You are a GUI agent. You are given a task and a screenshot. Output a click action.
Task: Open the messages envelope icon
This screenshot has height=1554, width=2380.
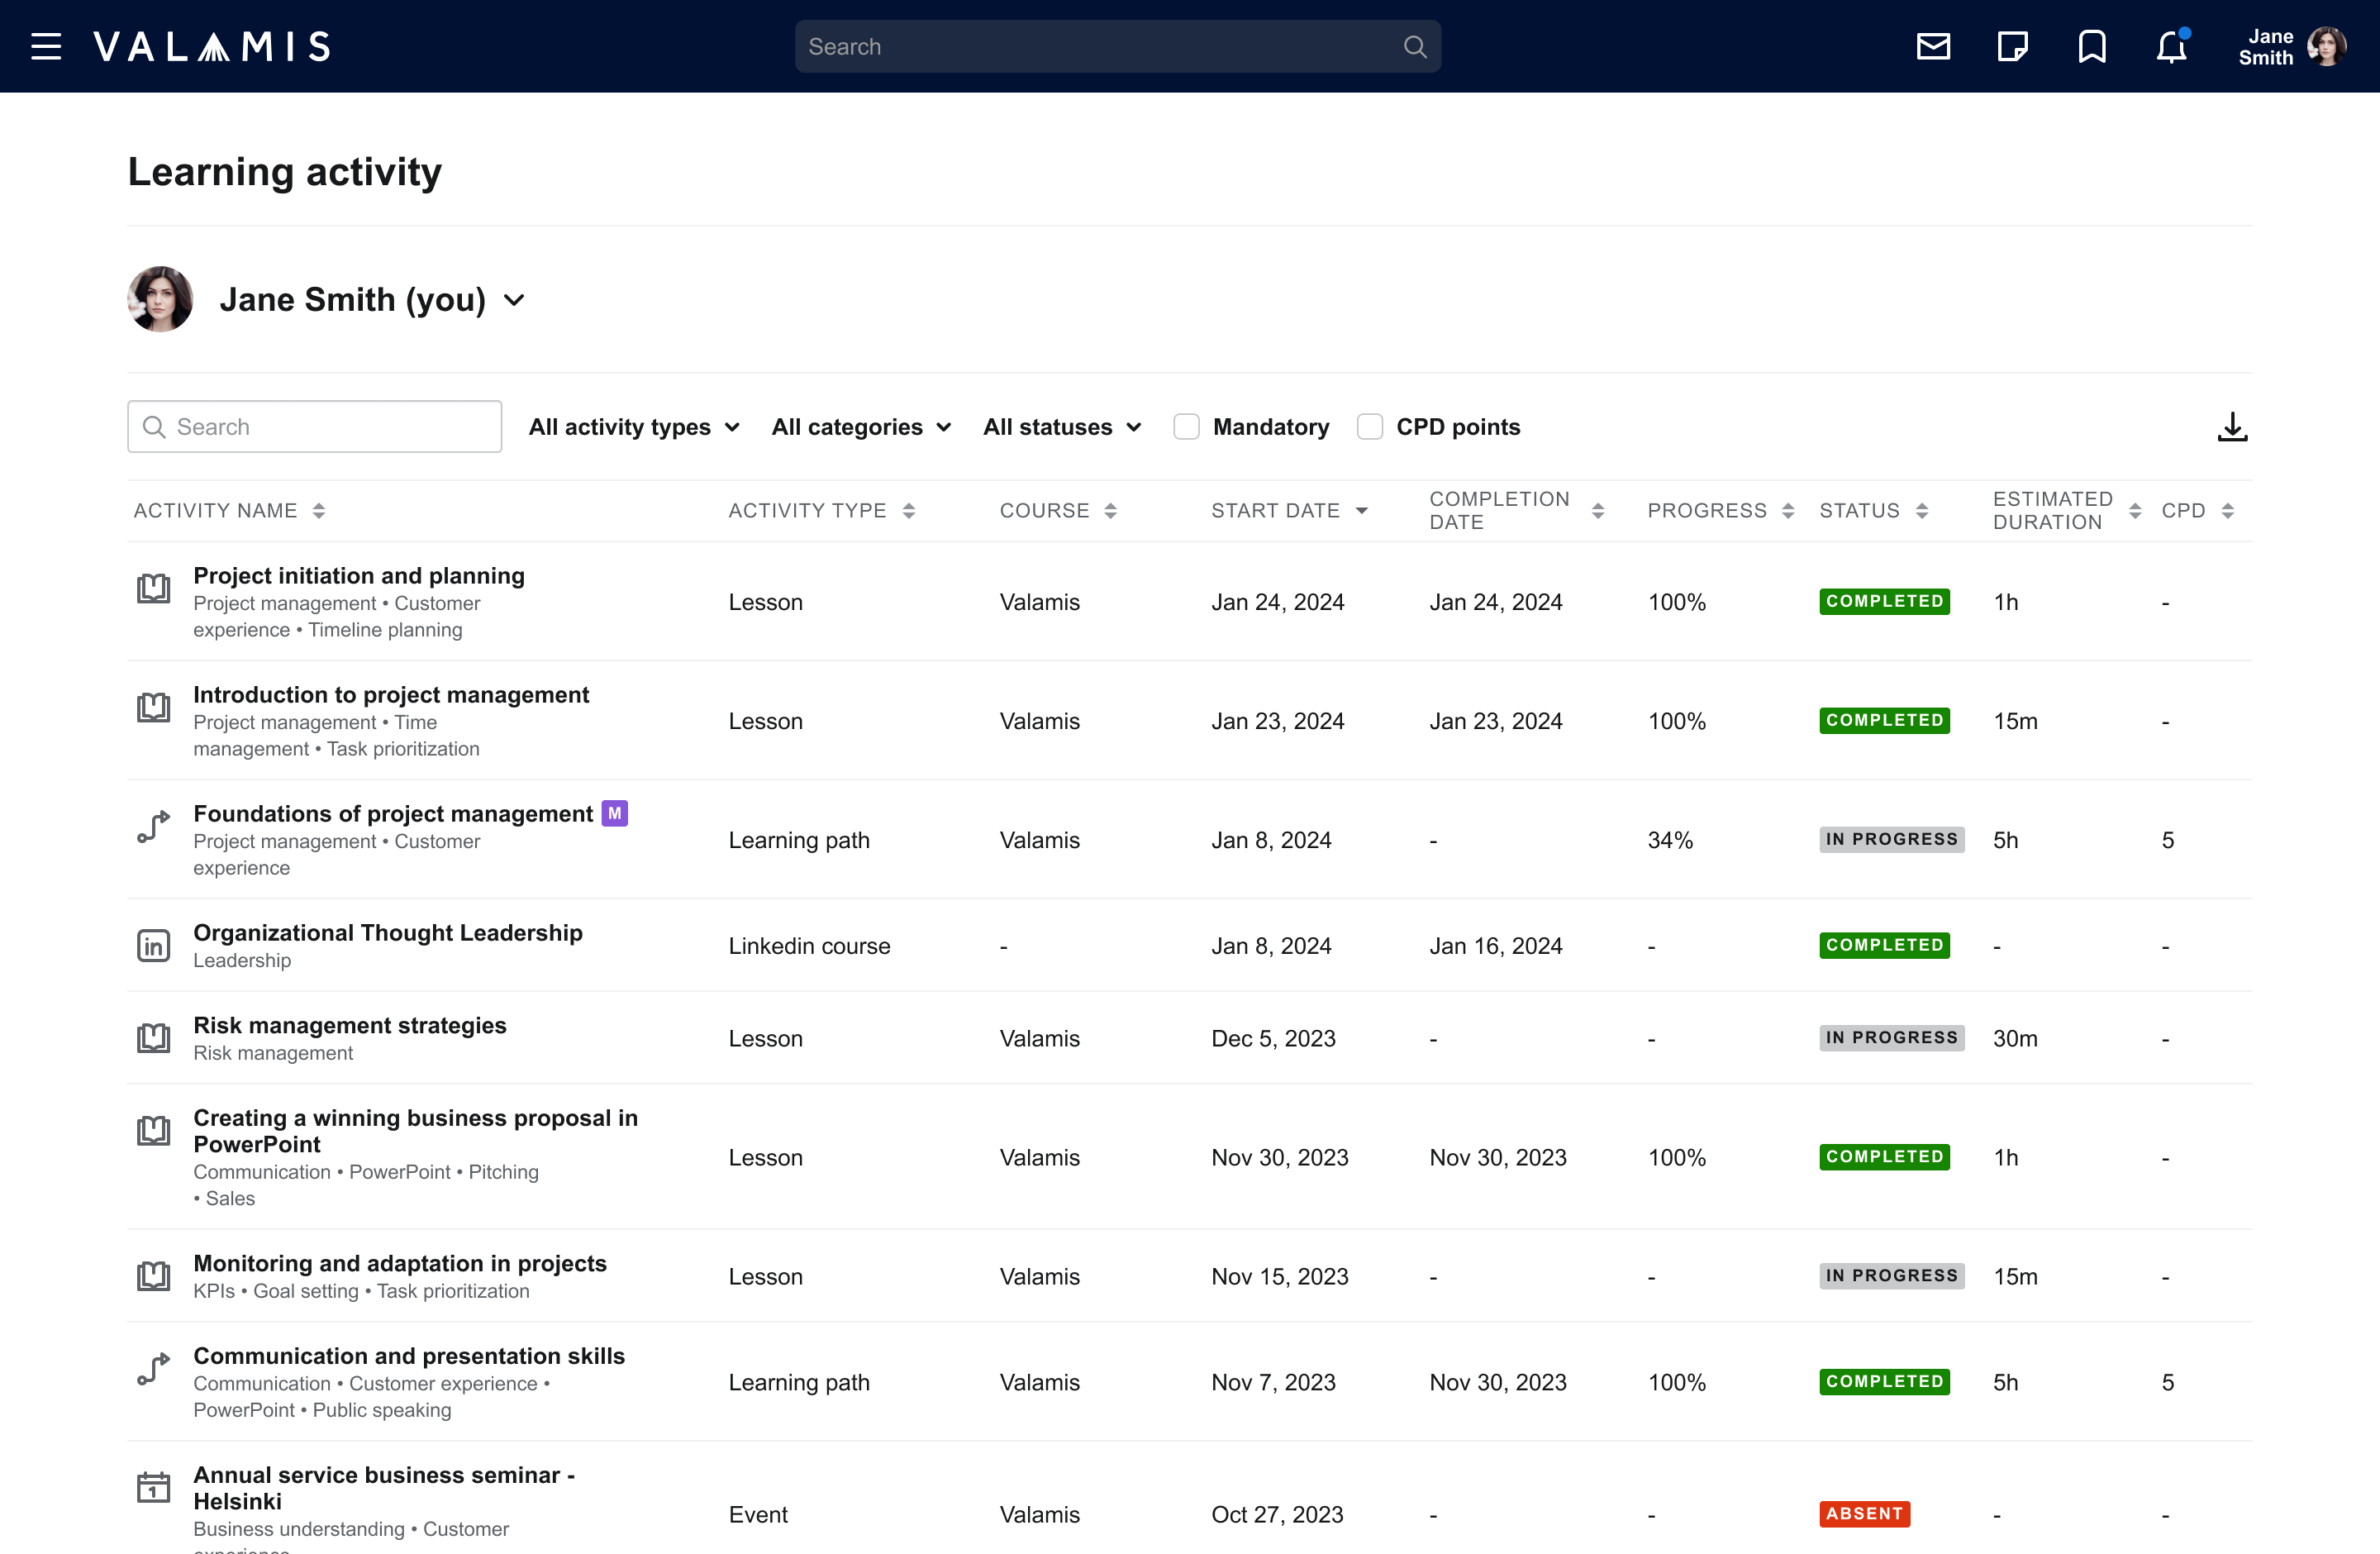click(x=1932, y=46)
